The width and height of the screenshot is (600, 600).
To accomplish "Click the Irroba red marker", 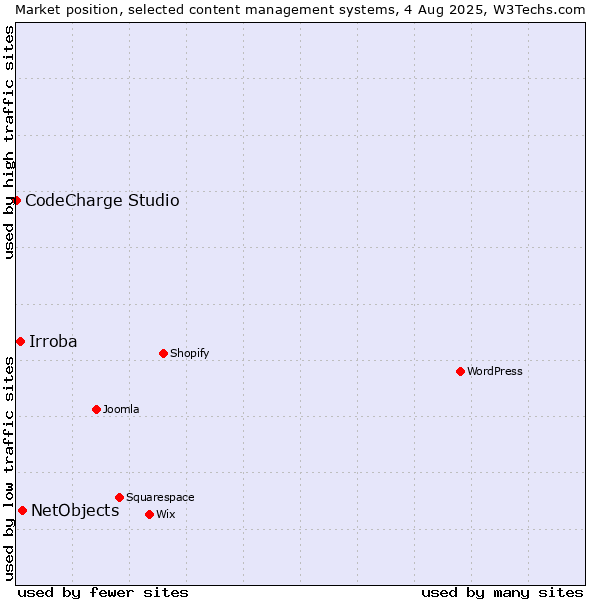I will (x=21, y=341).
